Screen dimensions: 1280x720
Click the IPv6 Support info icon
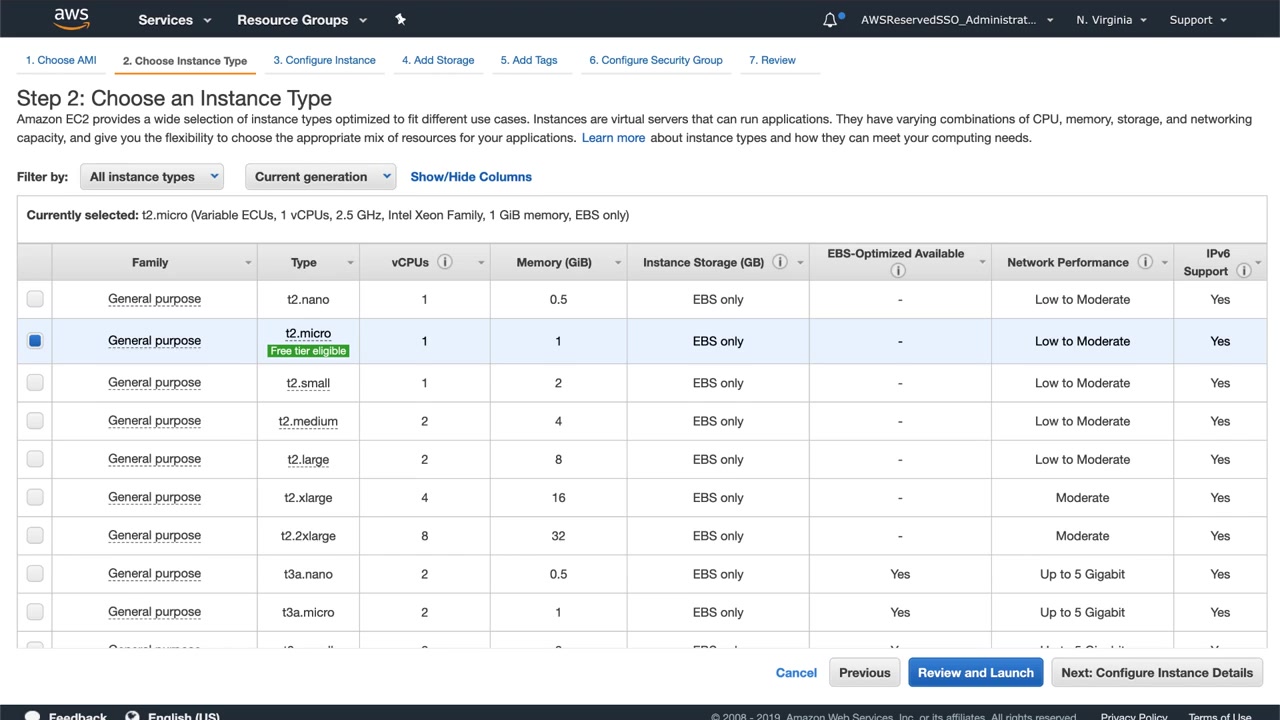1244,271
